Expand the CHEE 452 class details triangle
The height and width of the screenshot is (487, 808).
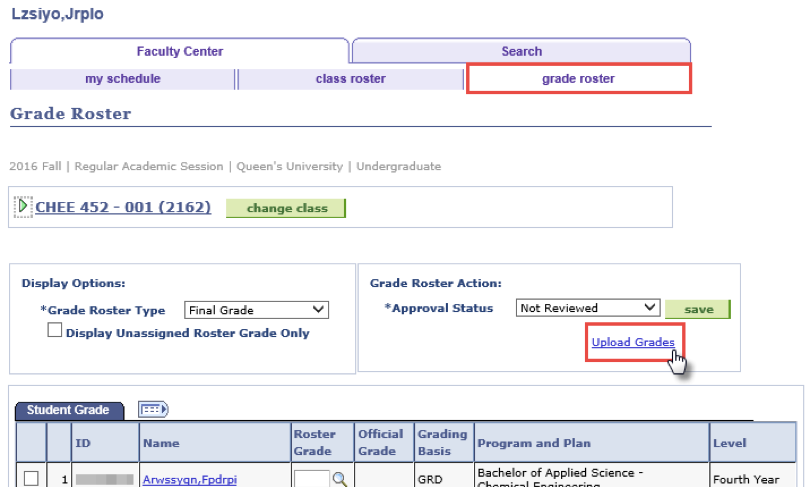[x=23, y=208]
